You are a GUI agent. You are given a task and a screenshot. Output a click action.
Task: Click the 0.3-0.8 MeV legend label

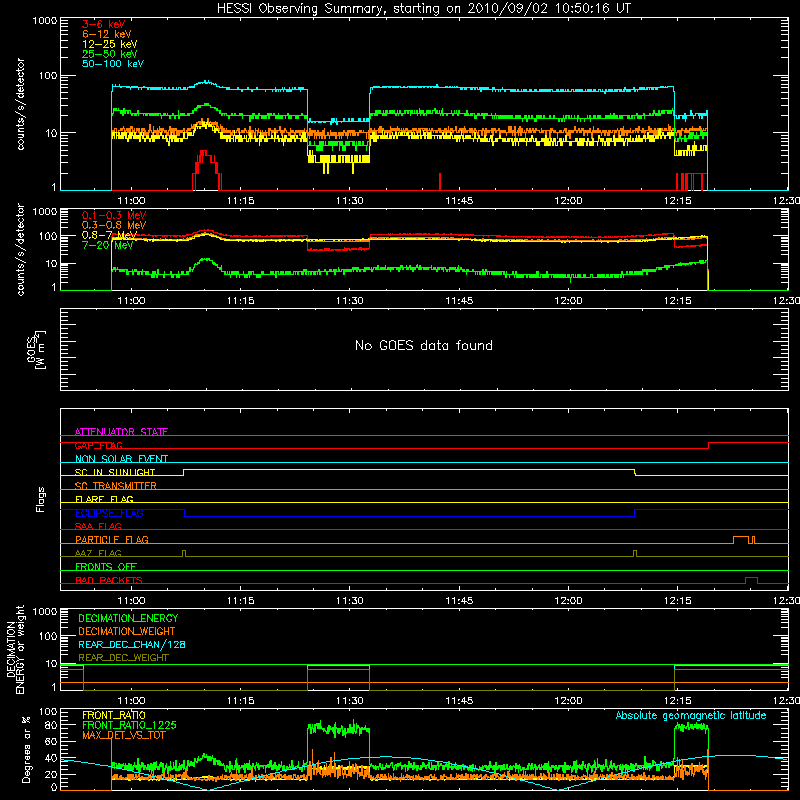pos(114,225)
